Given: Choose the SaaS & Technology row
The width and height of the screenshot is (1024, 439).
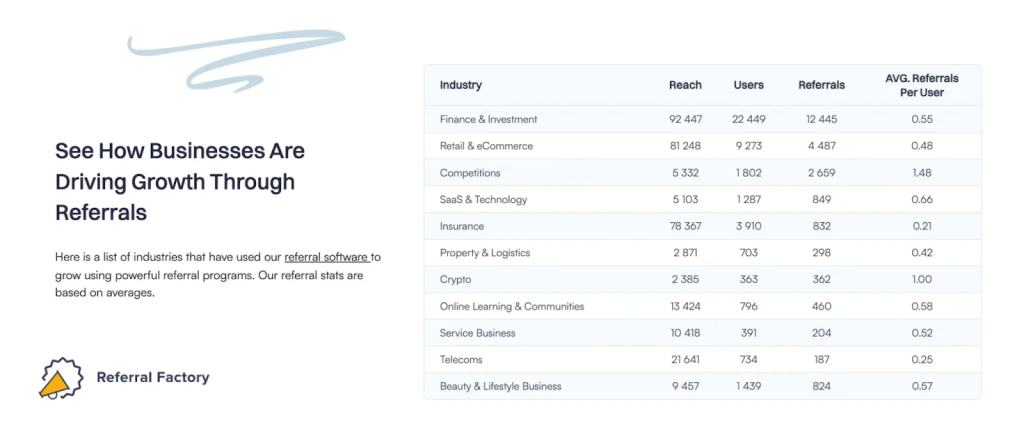Looking at the screenshot, I should pos(703,199).
